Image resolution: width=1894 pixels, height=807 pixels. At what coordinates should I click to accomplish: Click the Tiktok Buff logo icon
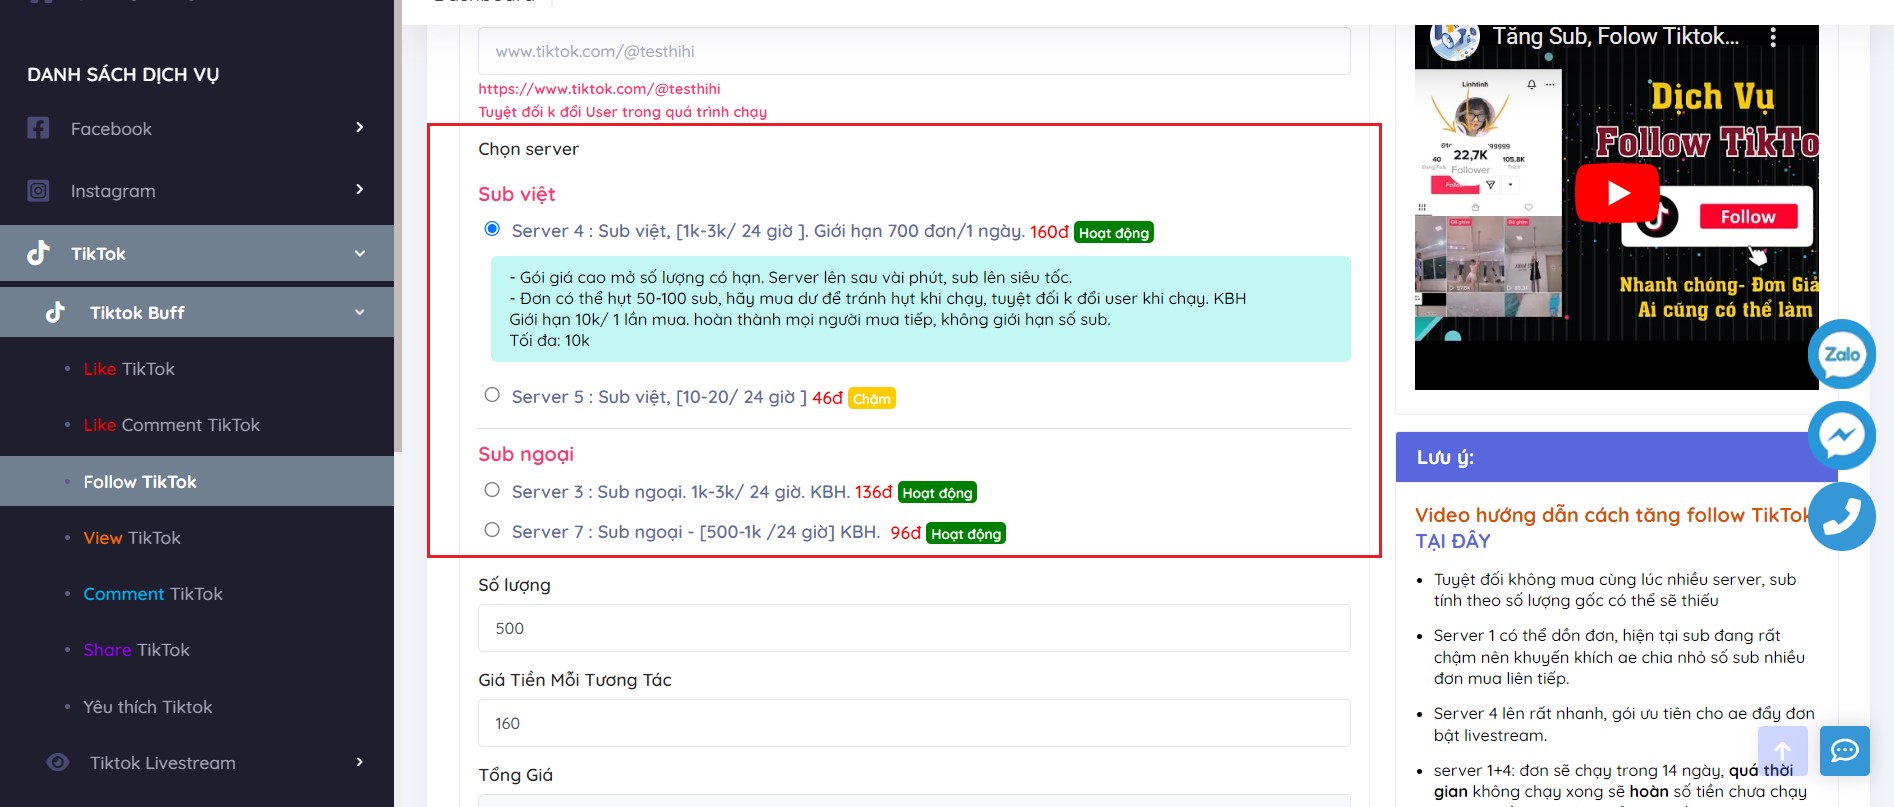56,312
